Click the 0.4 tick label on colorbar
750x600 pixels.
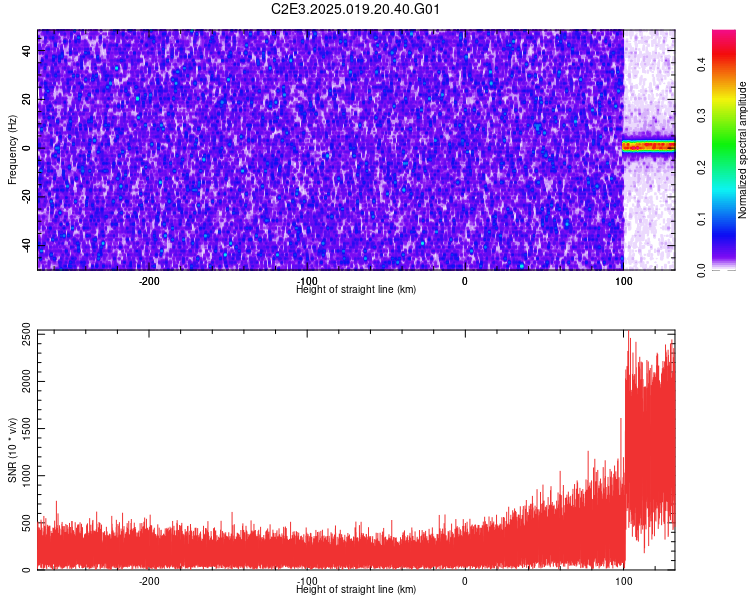click(702, 65)
